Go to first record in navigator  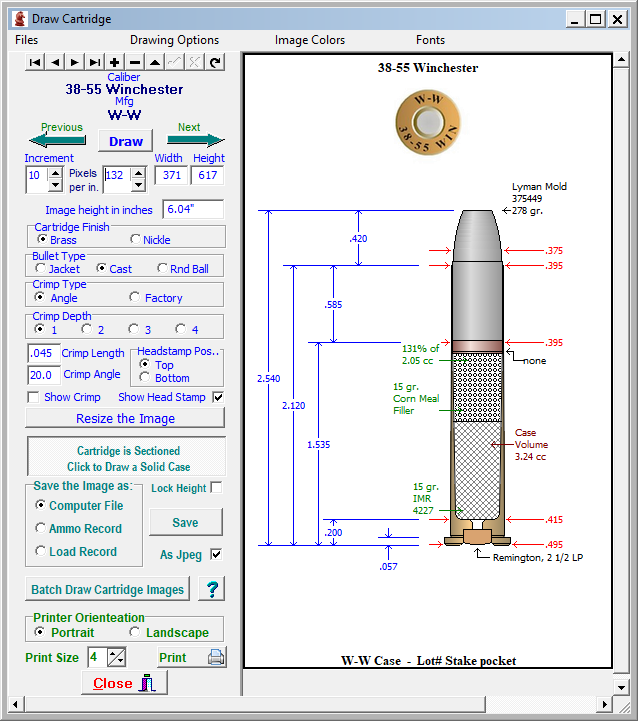pyautogui.click(x=35, y=62)
